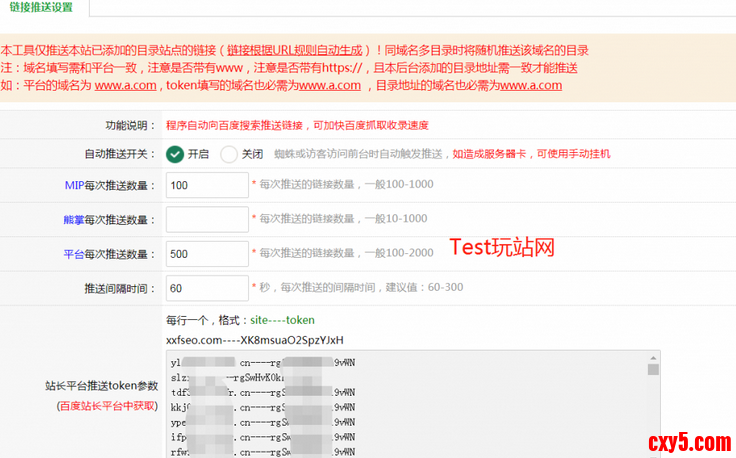Image resolution: width=736 pixels, height=458 pixels.
Task: Click the blue 熊掌 label link
Action: (76, 220)
